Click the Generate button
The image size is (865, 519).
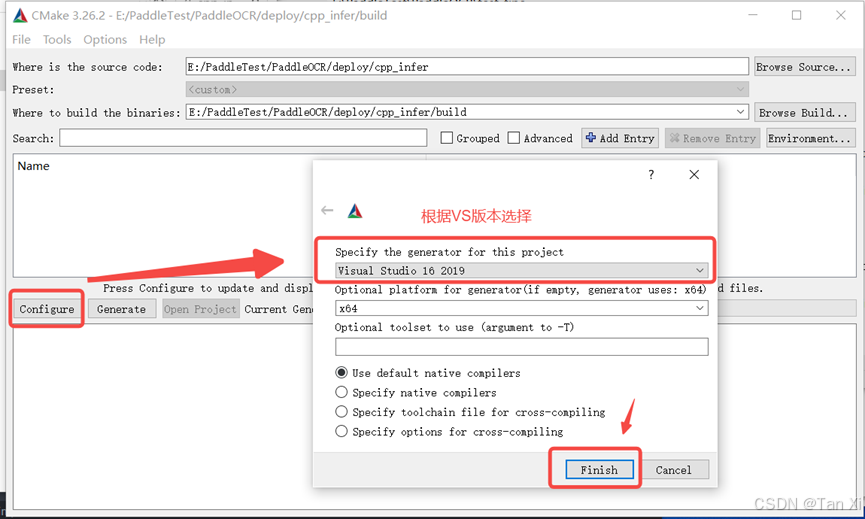121,309
